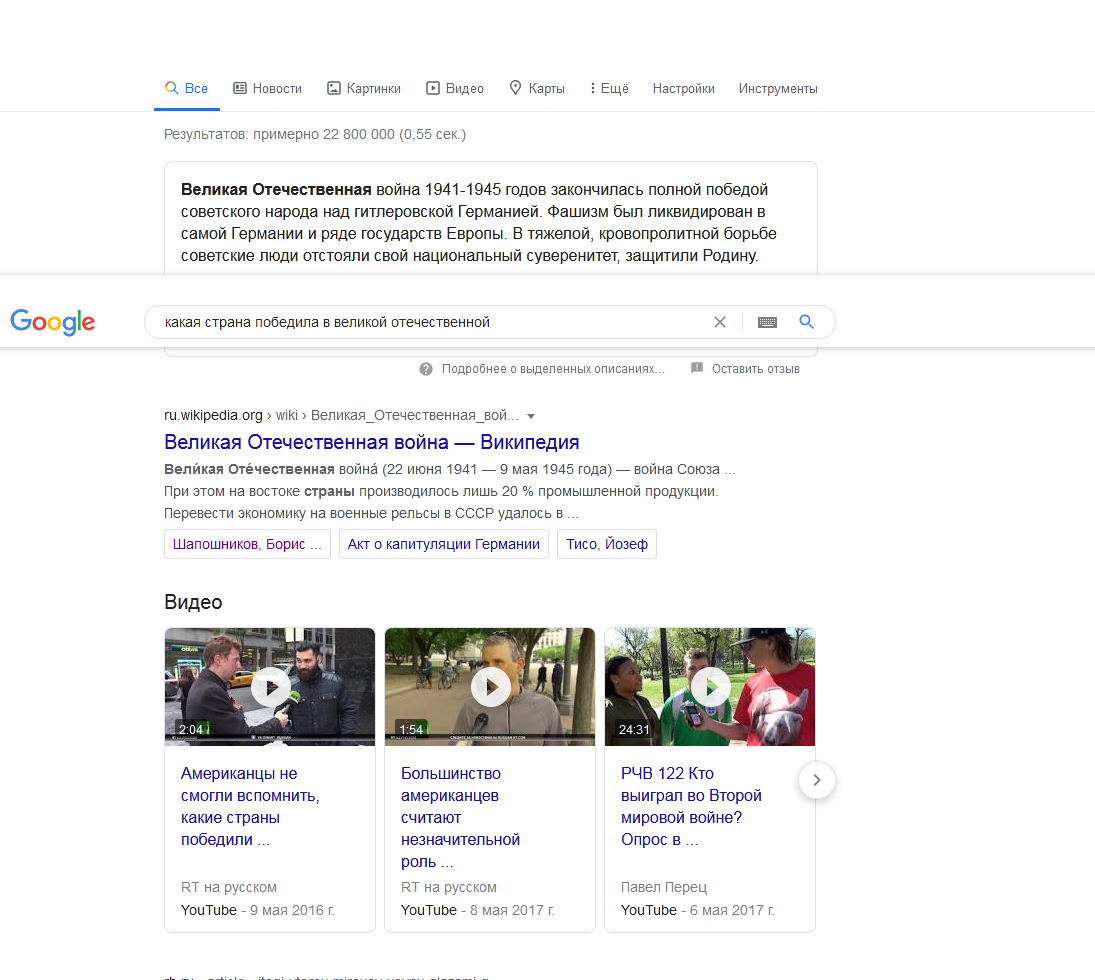Open the on-screen keyboard icon
The image size is (1095, 980).
pyautogui.click(x=767, y=322)
